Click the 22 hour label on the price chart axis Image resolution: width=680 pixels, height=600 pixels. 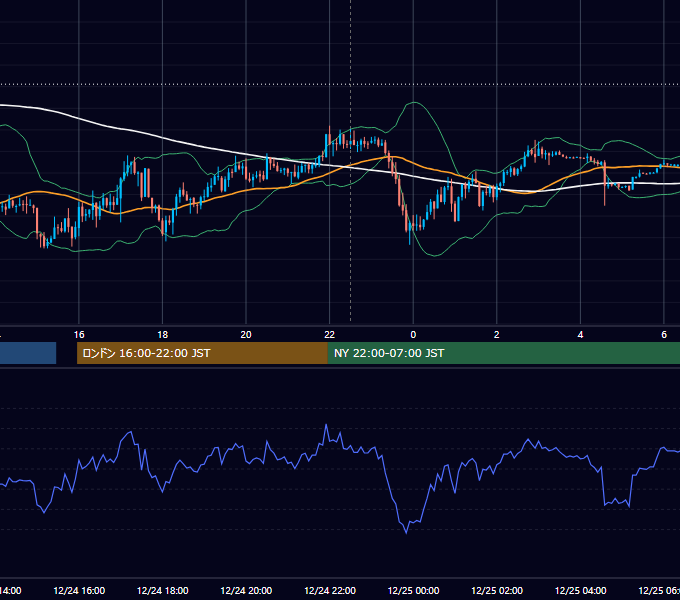point(330,335)
